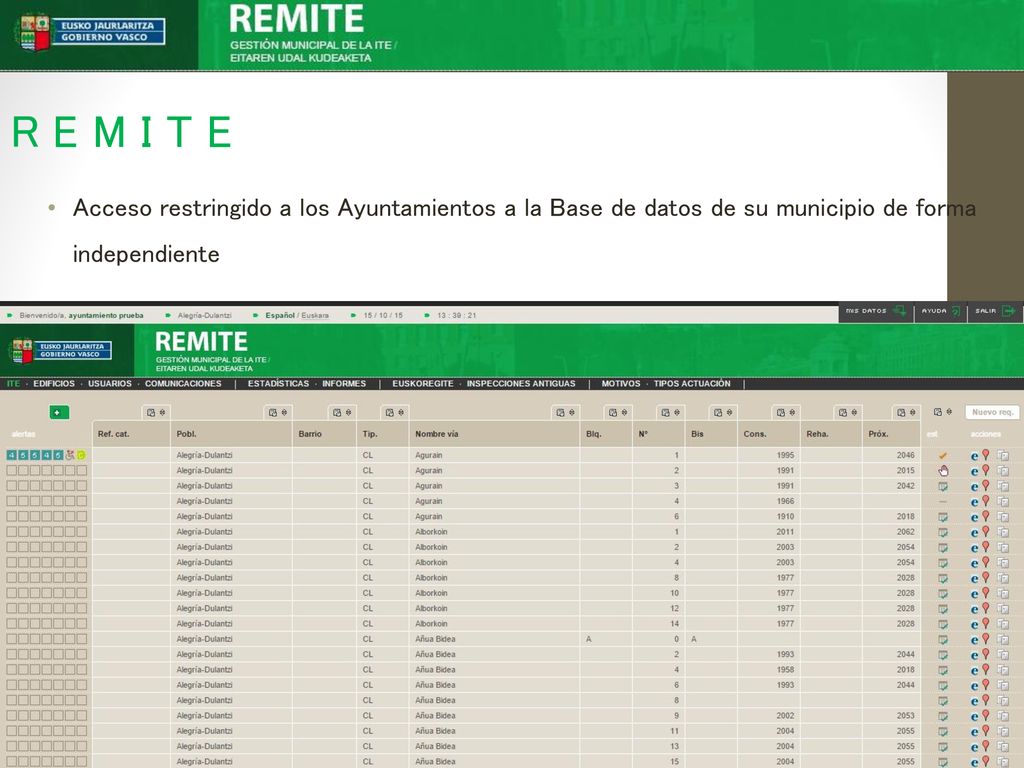Viewport: 1024px width, 768px height.
Task: Click the Nuevo req. button
Action: (x=993, y=412)
